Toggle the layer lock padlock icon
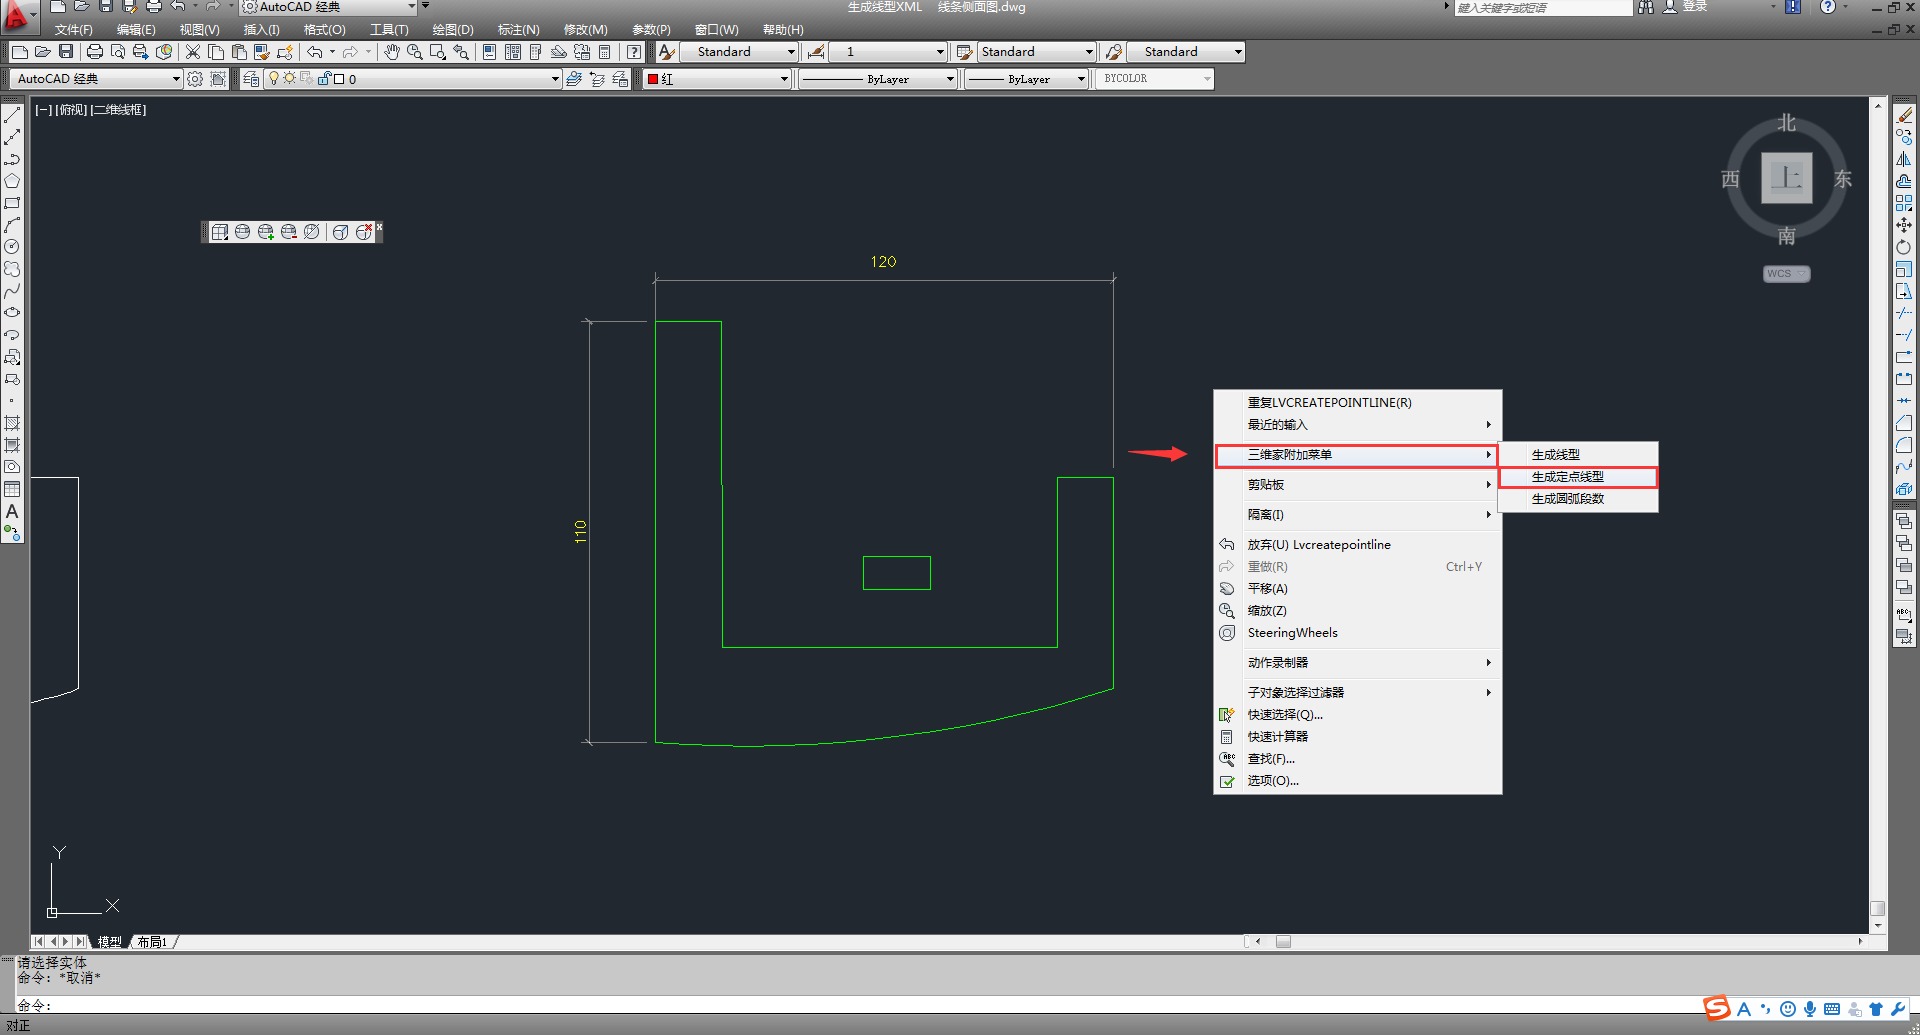 [x=324, y=78]
